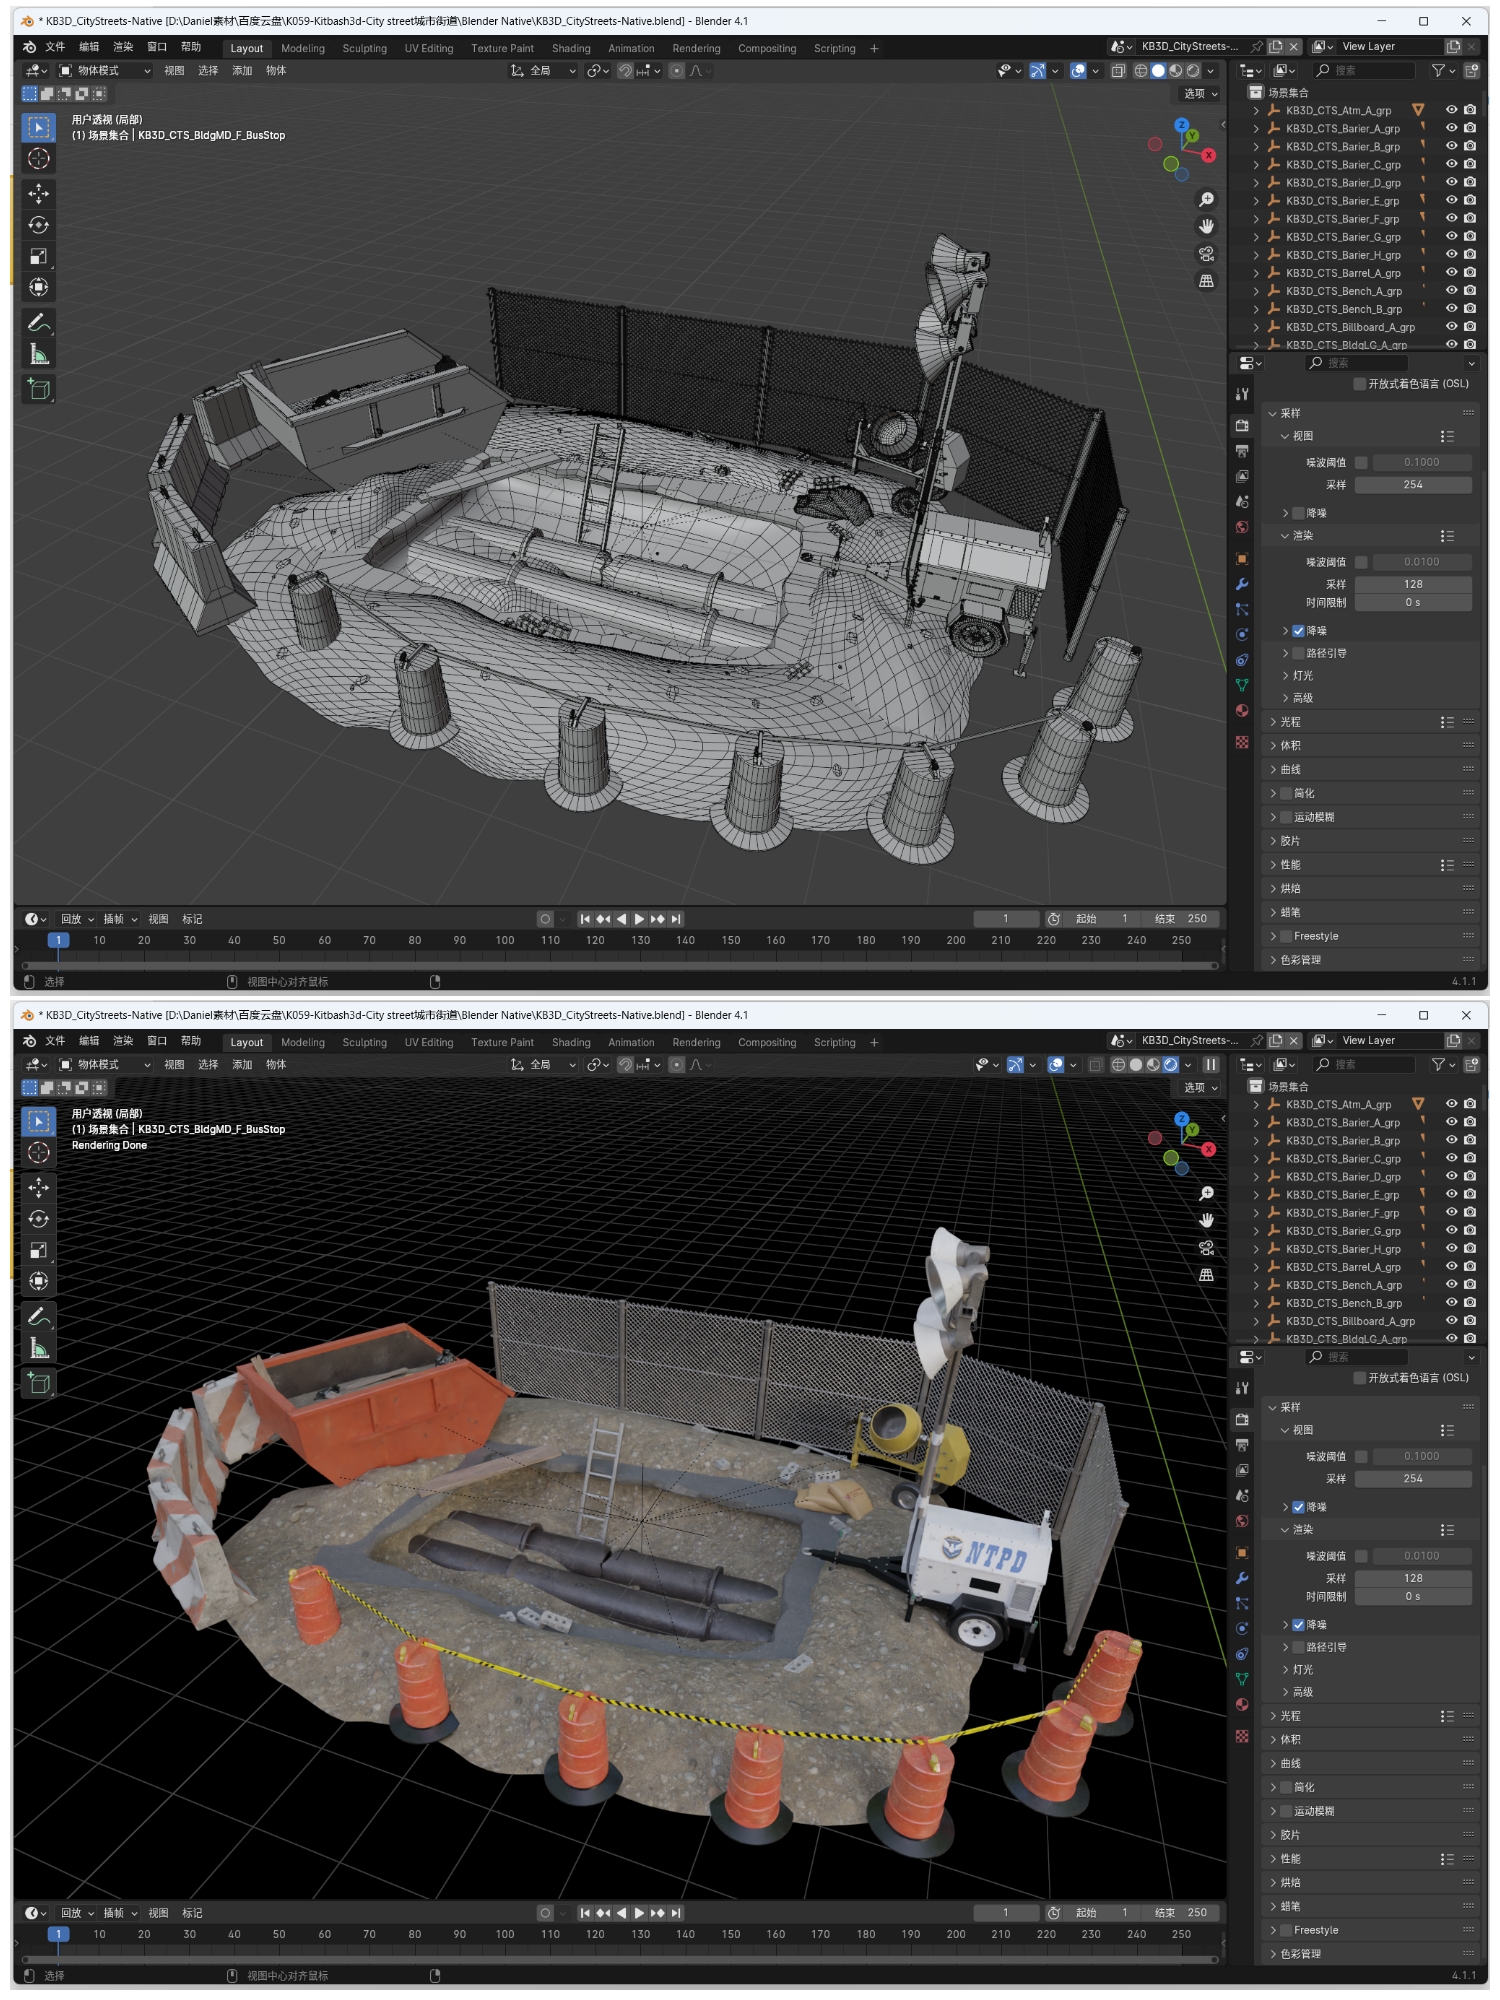1500x2000 pixels.
Task: Switch to solid shading in bottom window
Action: (1136, 1065)
